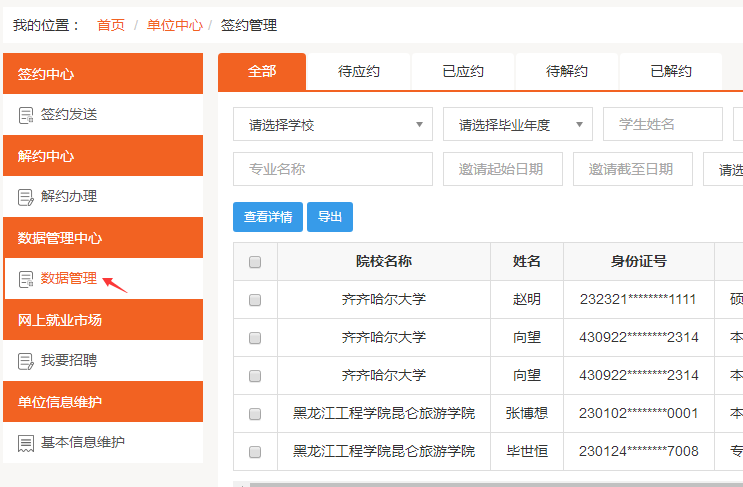Toggle the select-all checkbox in table header

click(255, 262)
